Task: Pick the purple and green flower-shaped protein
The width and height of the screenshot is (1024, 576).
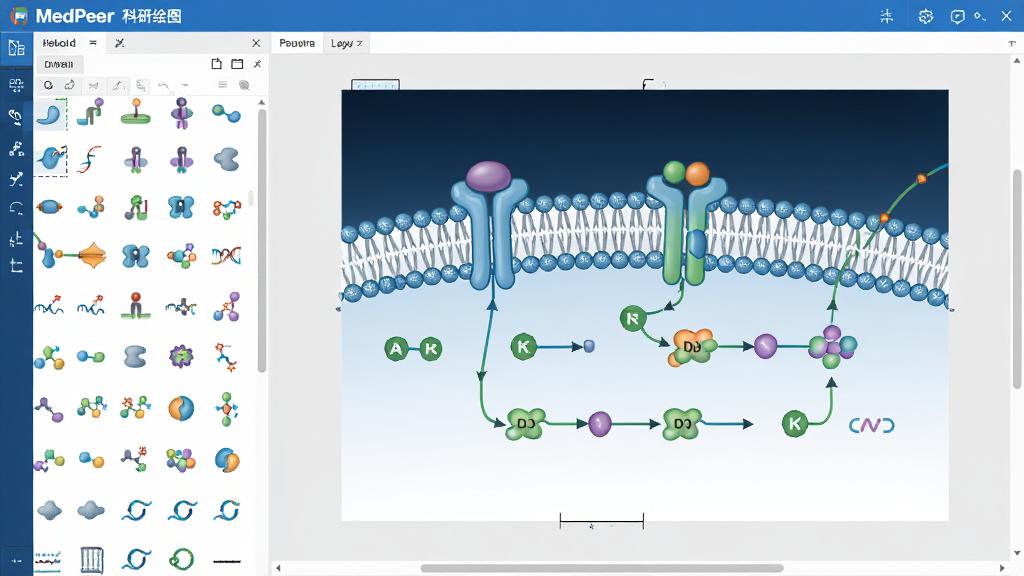Action: tap(181, 356)
